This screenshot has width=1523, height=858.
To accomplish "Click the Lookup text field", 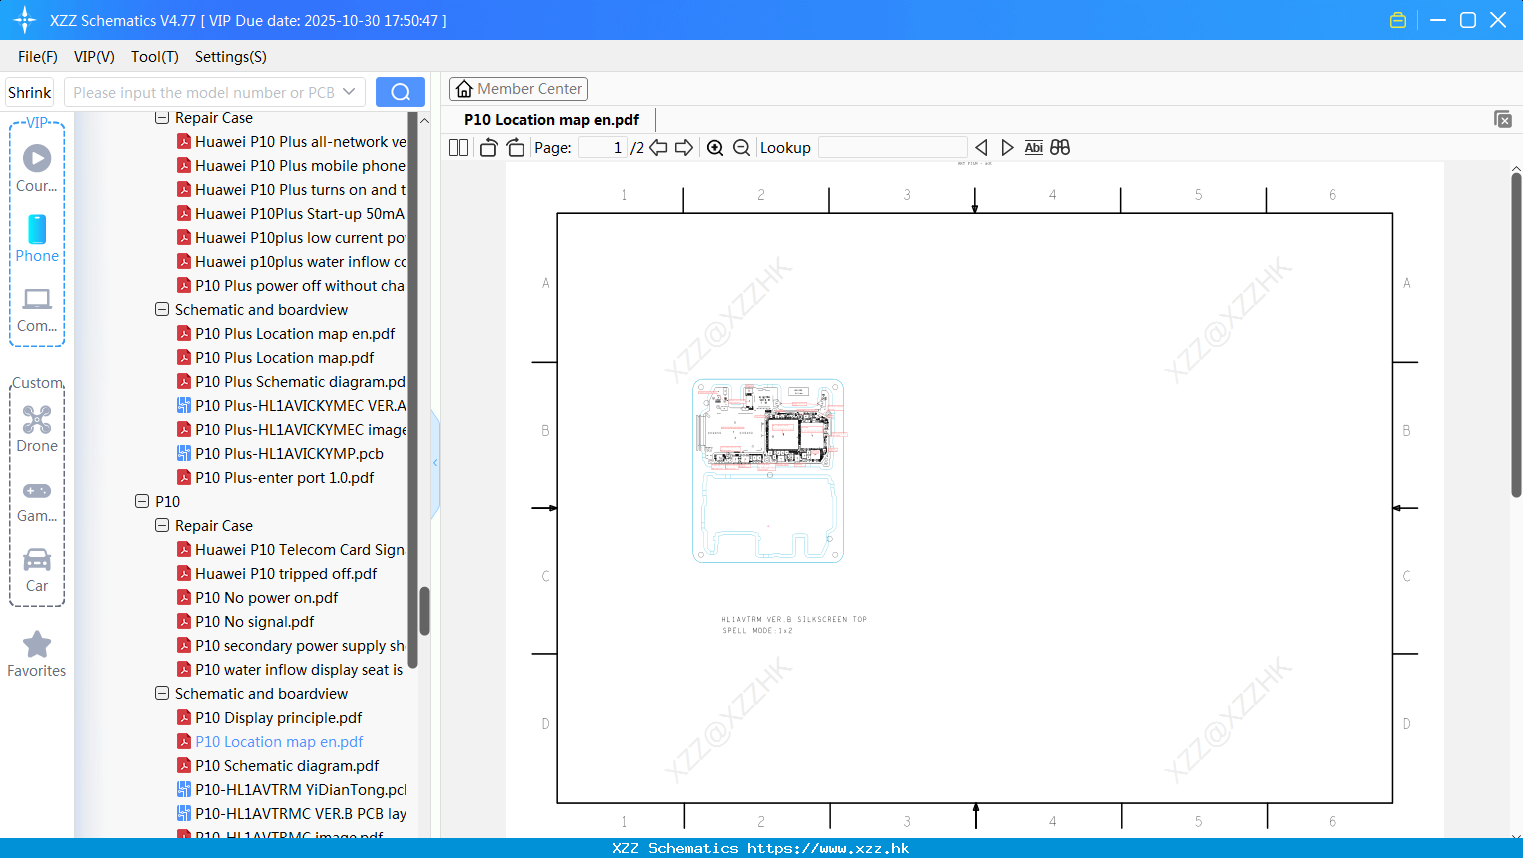I will click(x=892, y=147).
